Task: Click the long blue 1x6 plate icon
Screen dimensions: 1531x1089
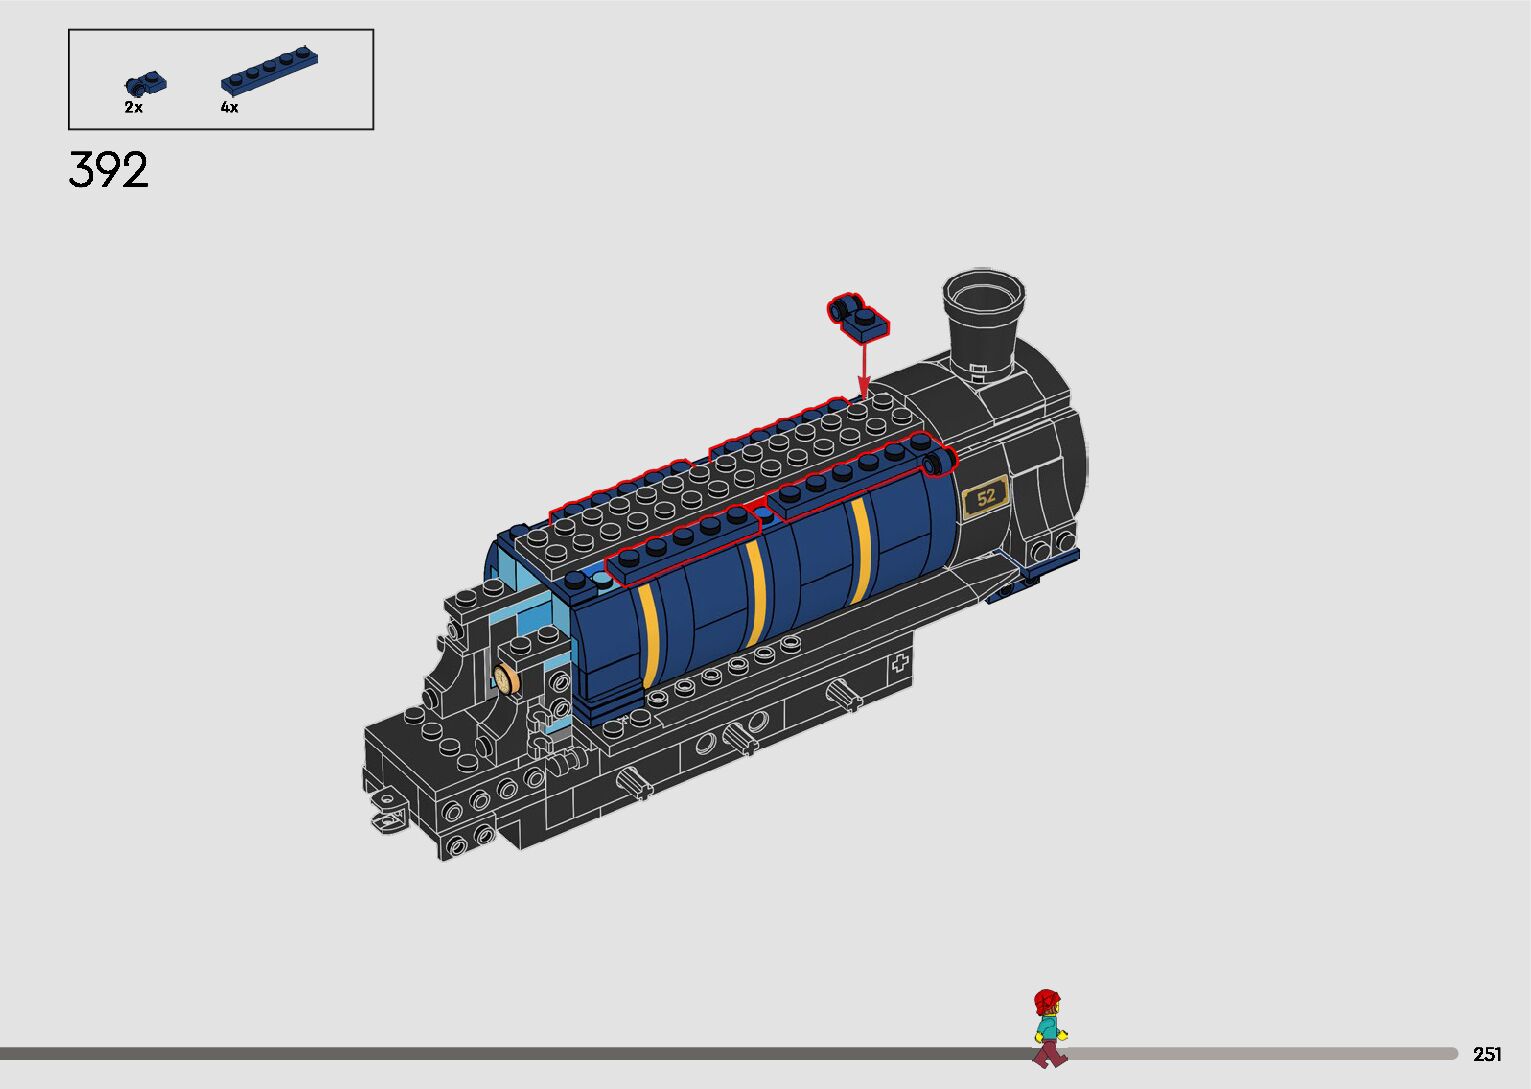Action: coord(269,70)
